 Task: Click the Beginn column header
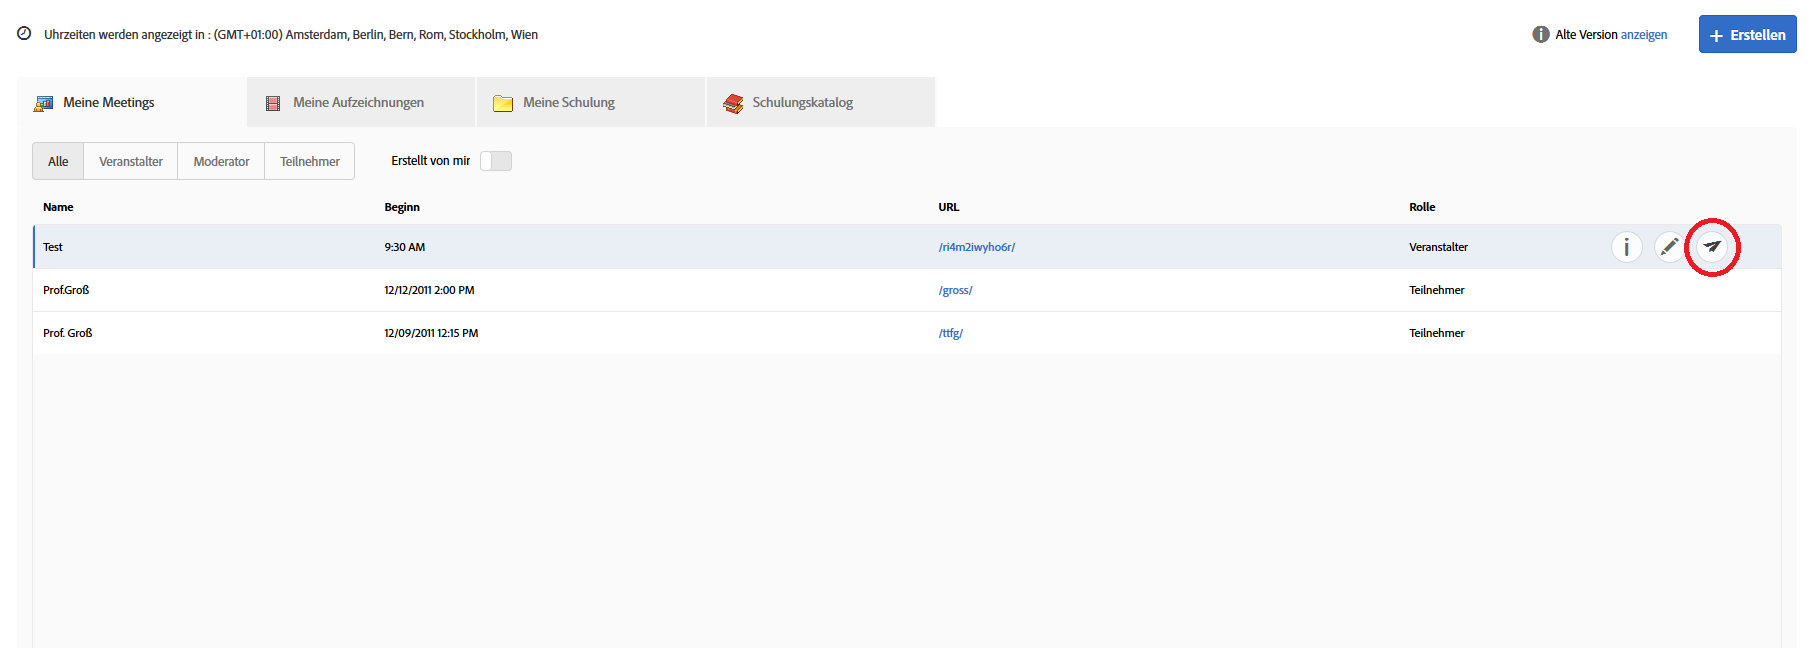click(402, 207)
